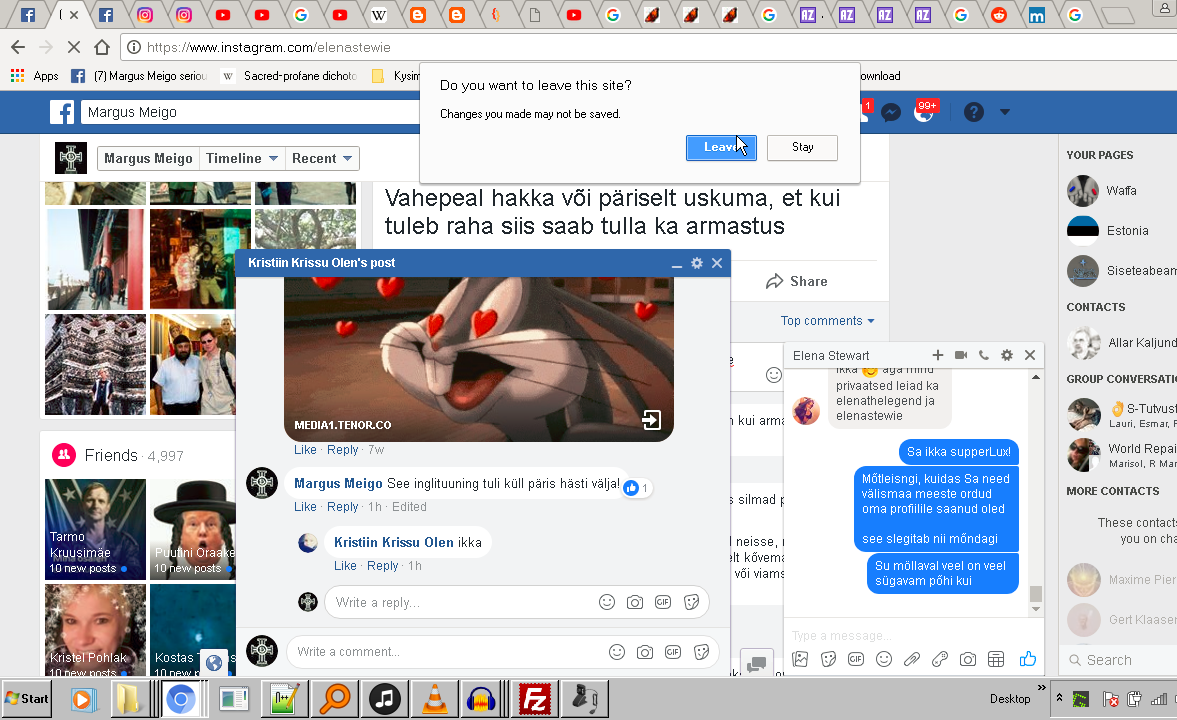Viewport: 1177px width, 720px height.
Task: Choose an emoji in Elena Stewart chat
Action: click(x=884, y=659)
